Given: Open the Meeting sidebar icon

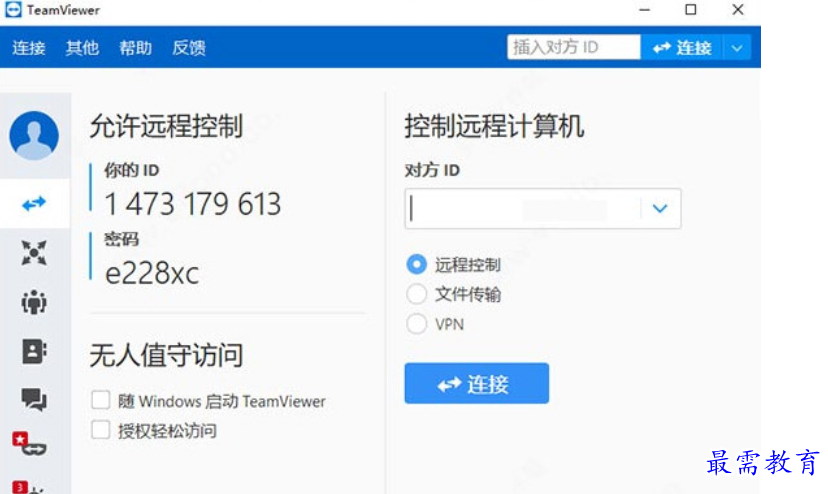Looking at the screenshot, I should (34, 302).
